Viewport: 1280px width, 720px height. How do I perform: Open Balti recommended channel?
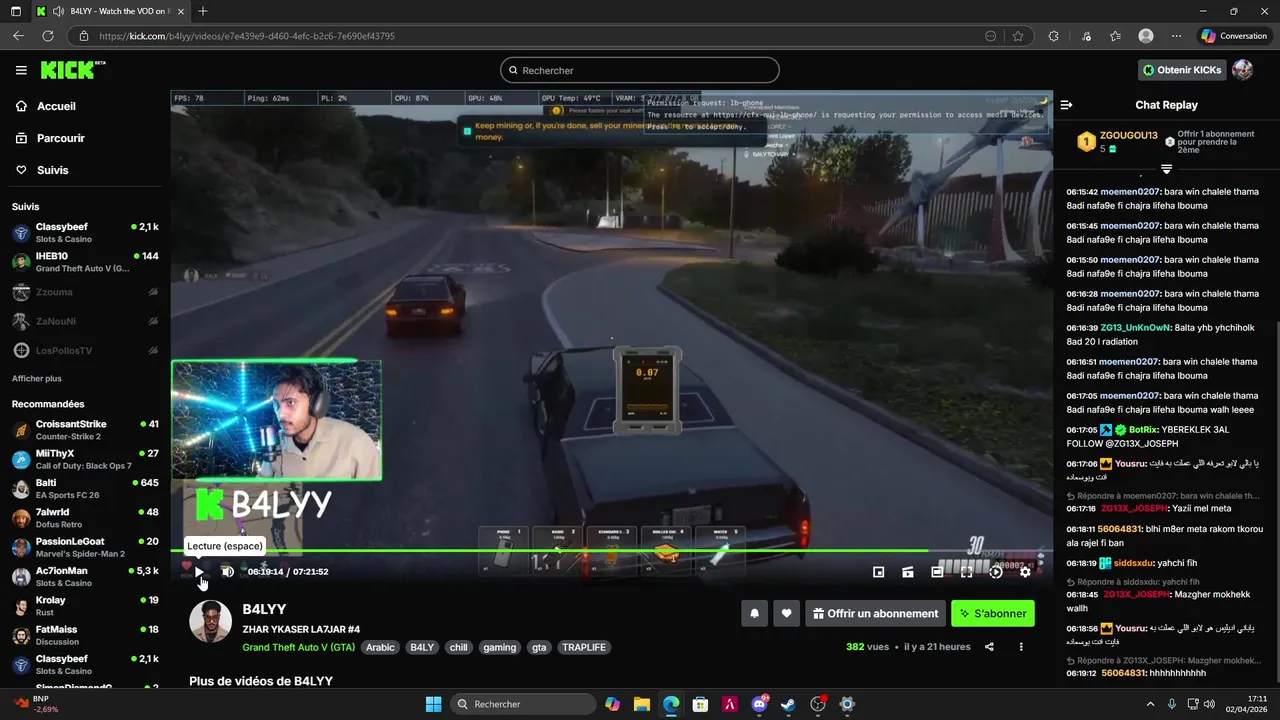[x=85, y=489]
